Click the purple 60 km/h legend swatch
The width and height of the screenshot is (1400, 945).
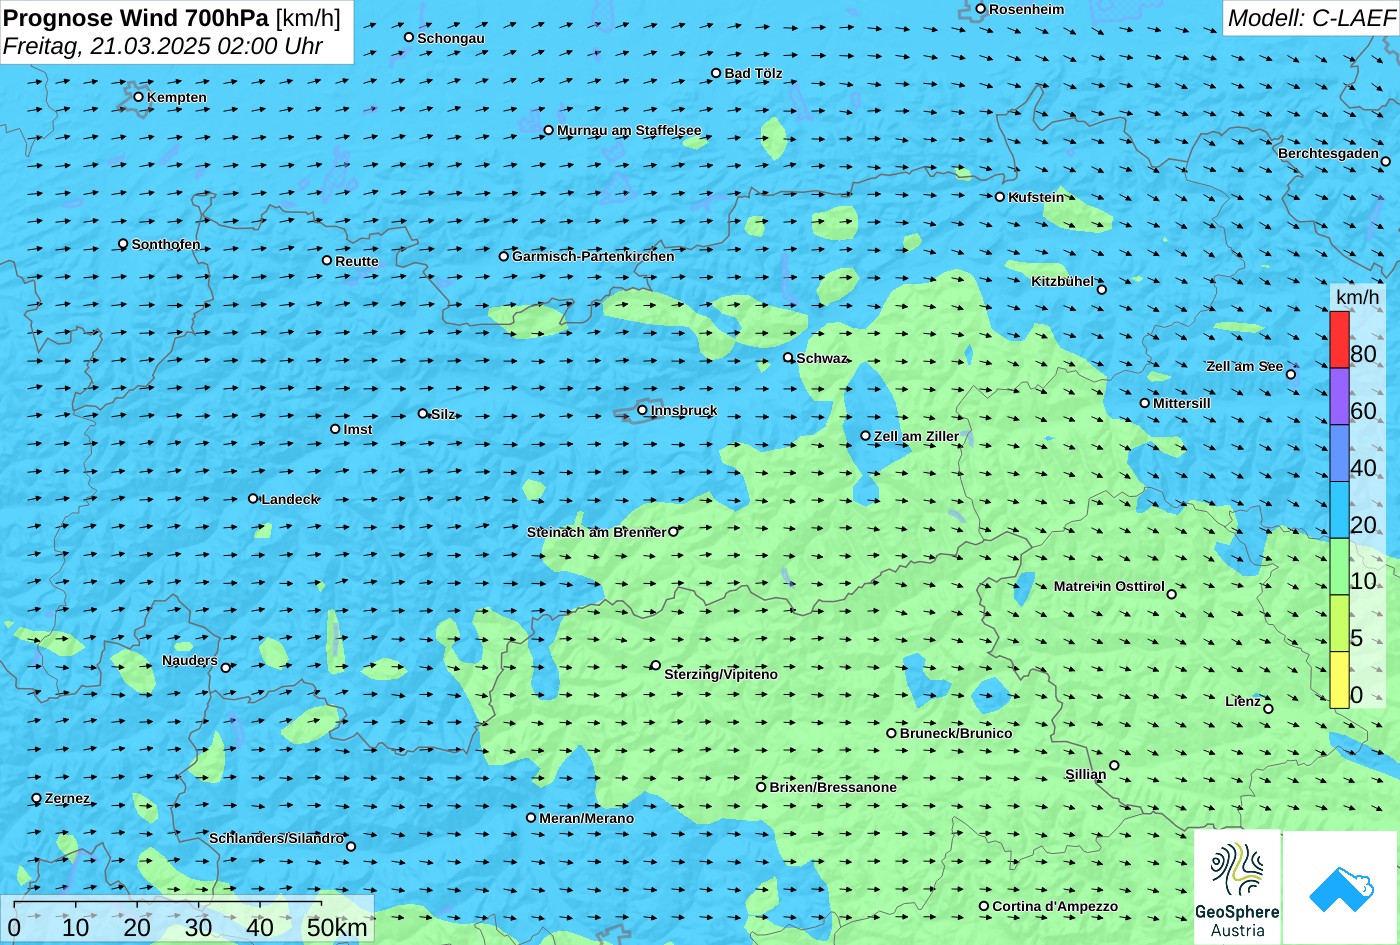point(1339,397)
